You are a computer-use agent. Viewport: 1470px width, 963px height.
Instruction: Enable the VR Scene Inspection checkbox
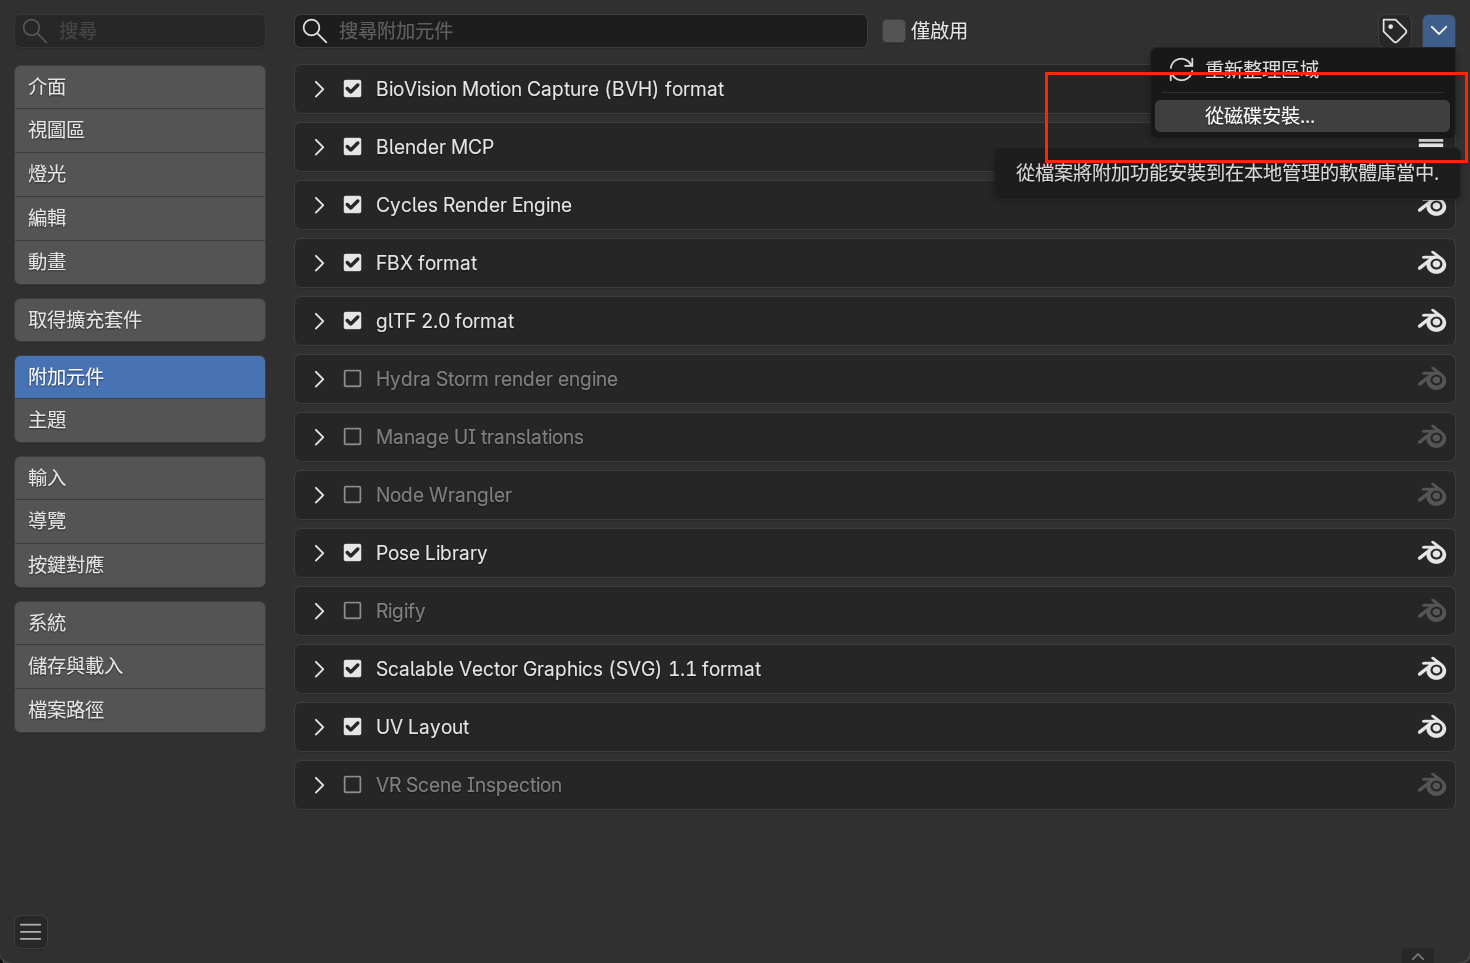352,785
